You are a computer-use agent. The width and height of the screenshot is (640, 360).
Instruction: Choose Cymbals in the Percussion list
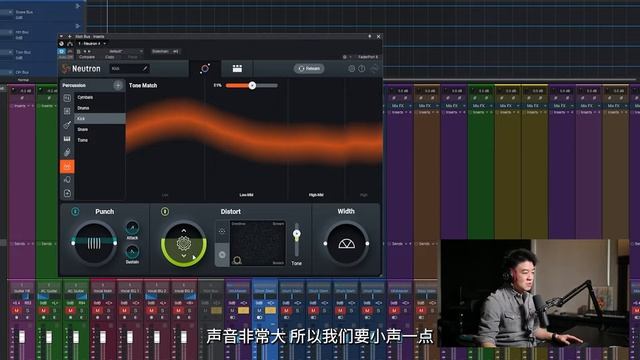(100, 97)
